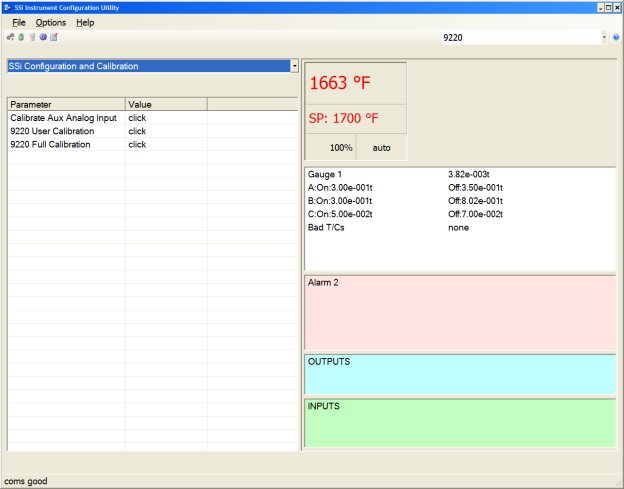The image size is (624, 489).
Task: Open the 9220 instrument dropdown
Action: tap(604, 37)
